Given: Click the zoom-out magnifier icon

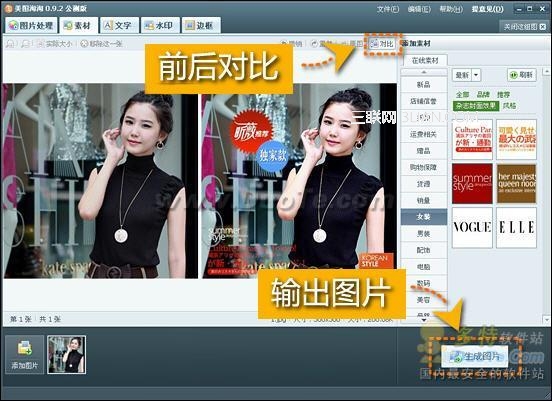Looking at the screenshot, I should [x=25, y=44].
